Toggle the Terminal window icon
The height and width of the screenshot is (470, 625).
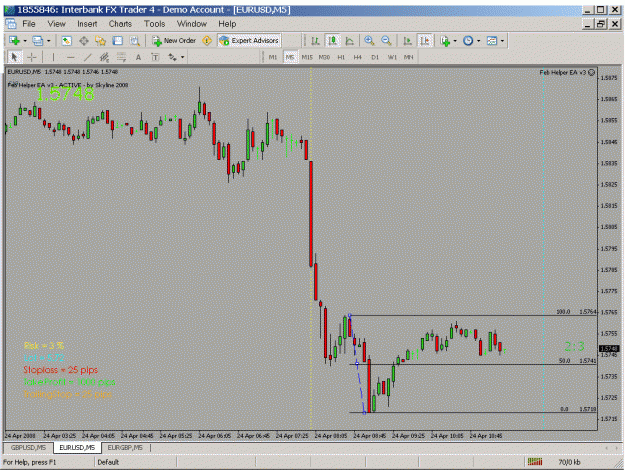(118, 41)
